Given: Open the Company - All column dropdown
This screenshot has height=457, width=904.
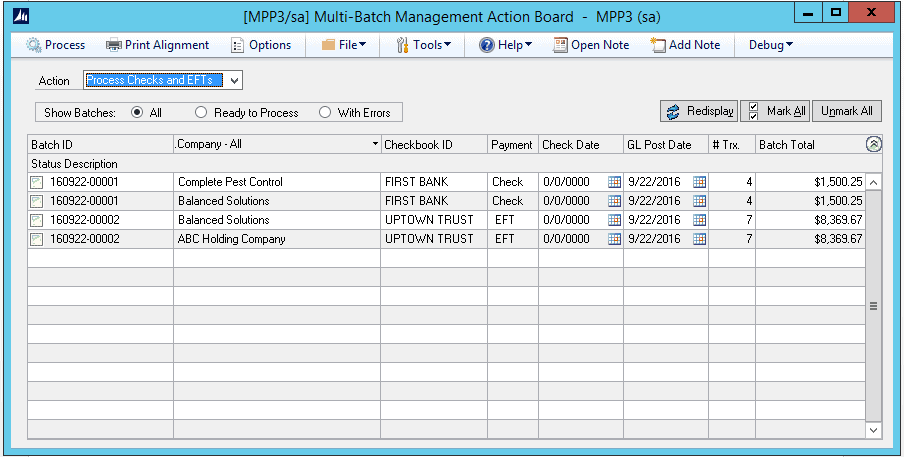Looking at the screenshot, I should tap(376, 144).
